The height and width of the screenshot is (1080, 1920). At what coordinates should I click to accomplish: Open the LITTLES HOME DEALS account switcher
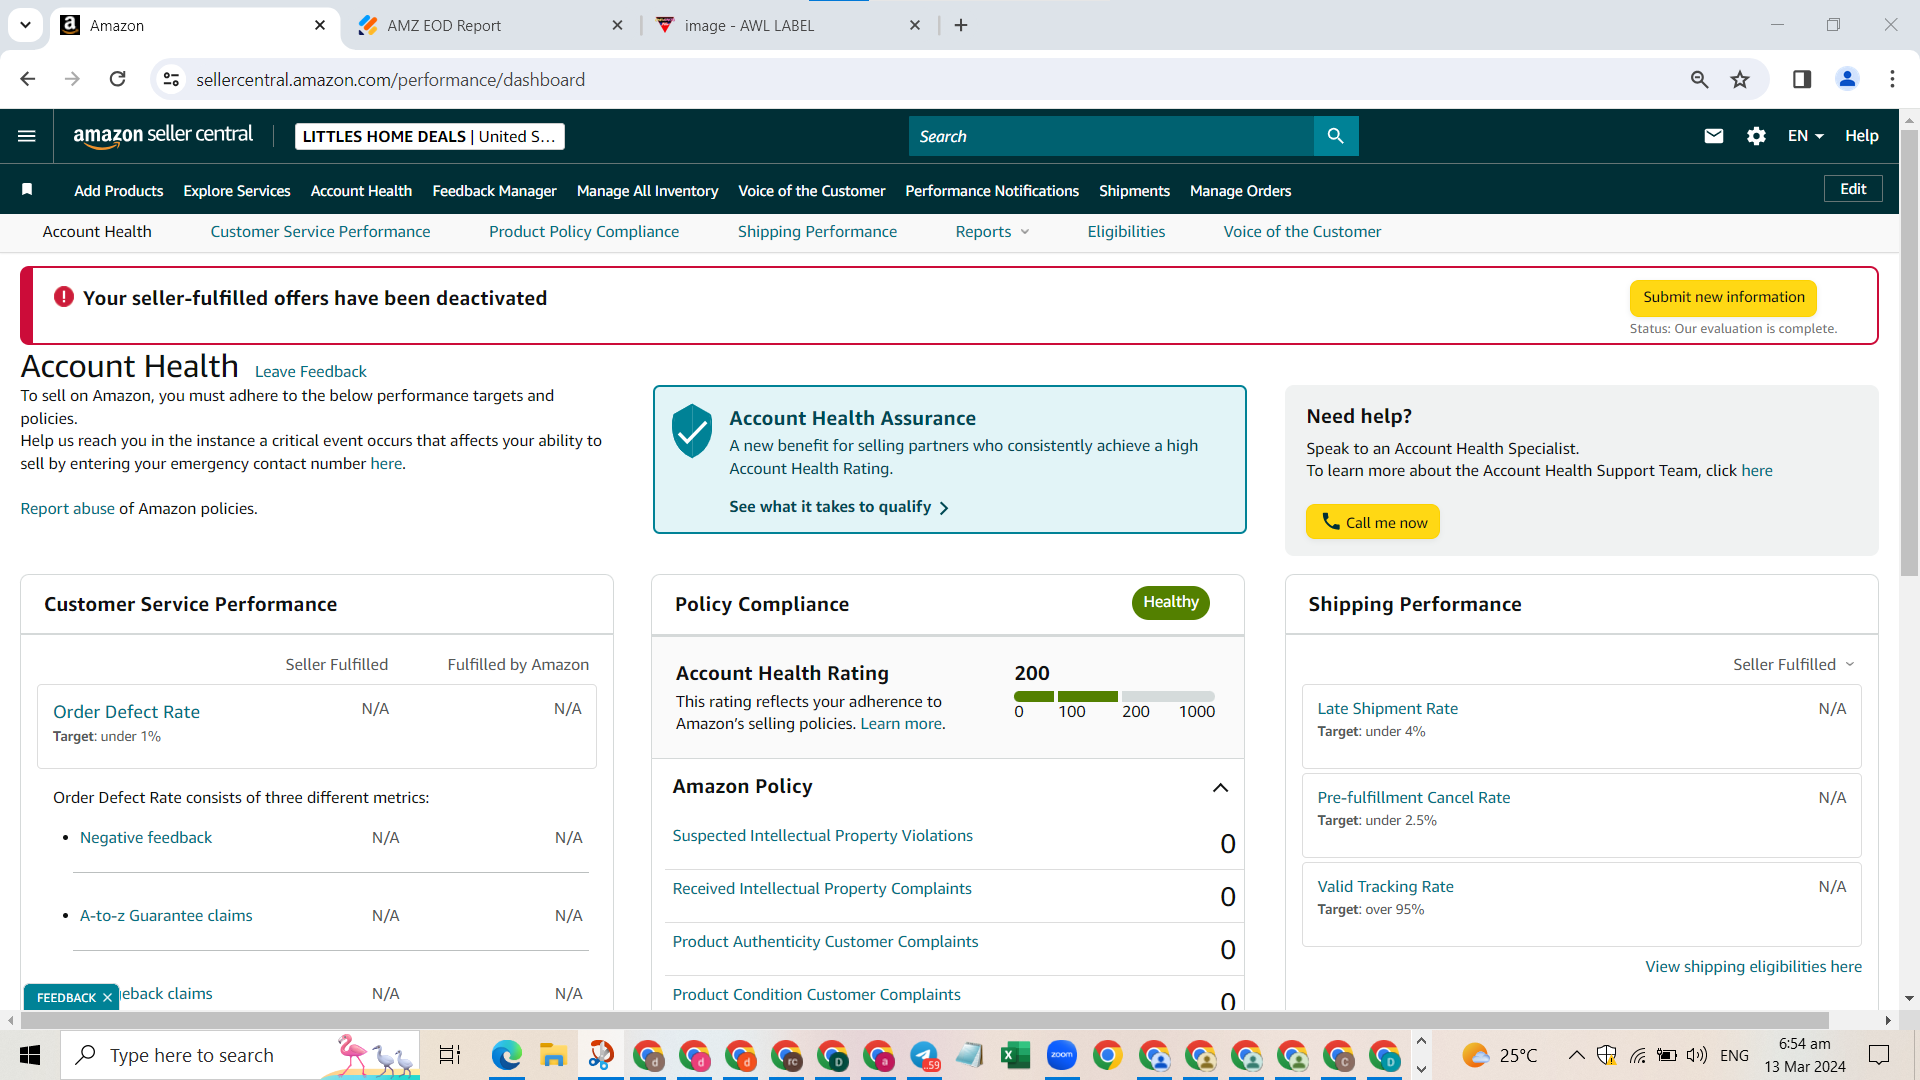pyautogui.click(x=429, y=137)
